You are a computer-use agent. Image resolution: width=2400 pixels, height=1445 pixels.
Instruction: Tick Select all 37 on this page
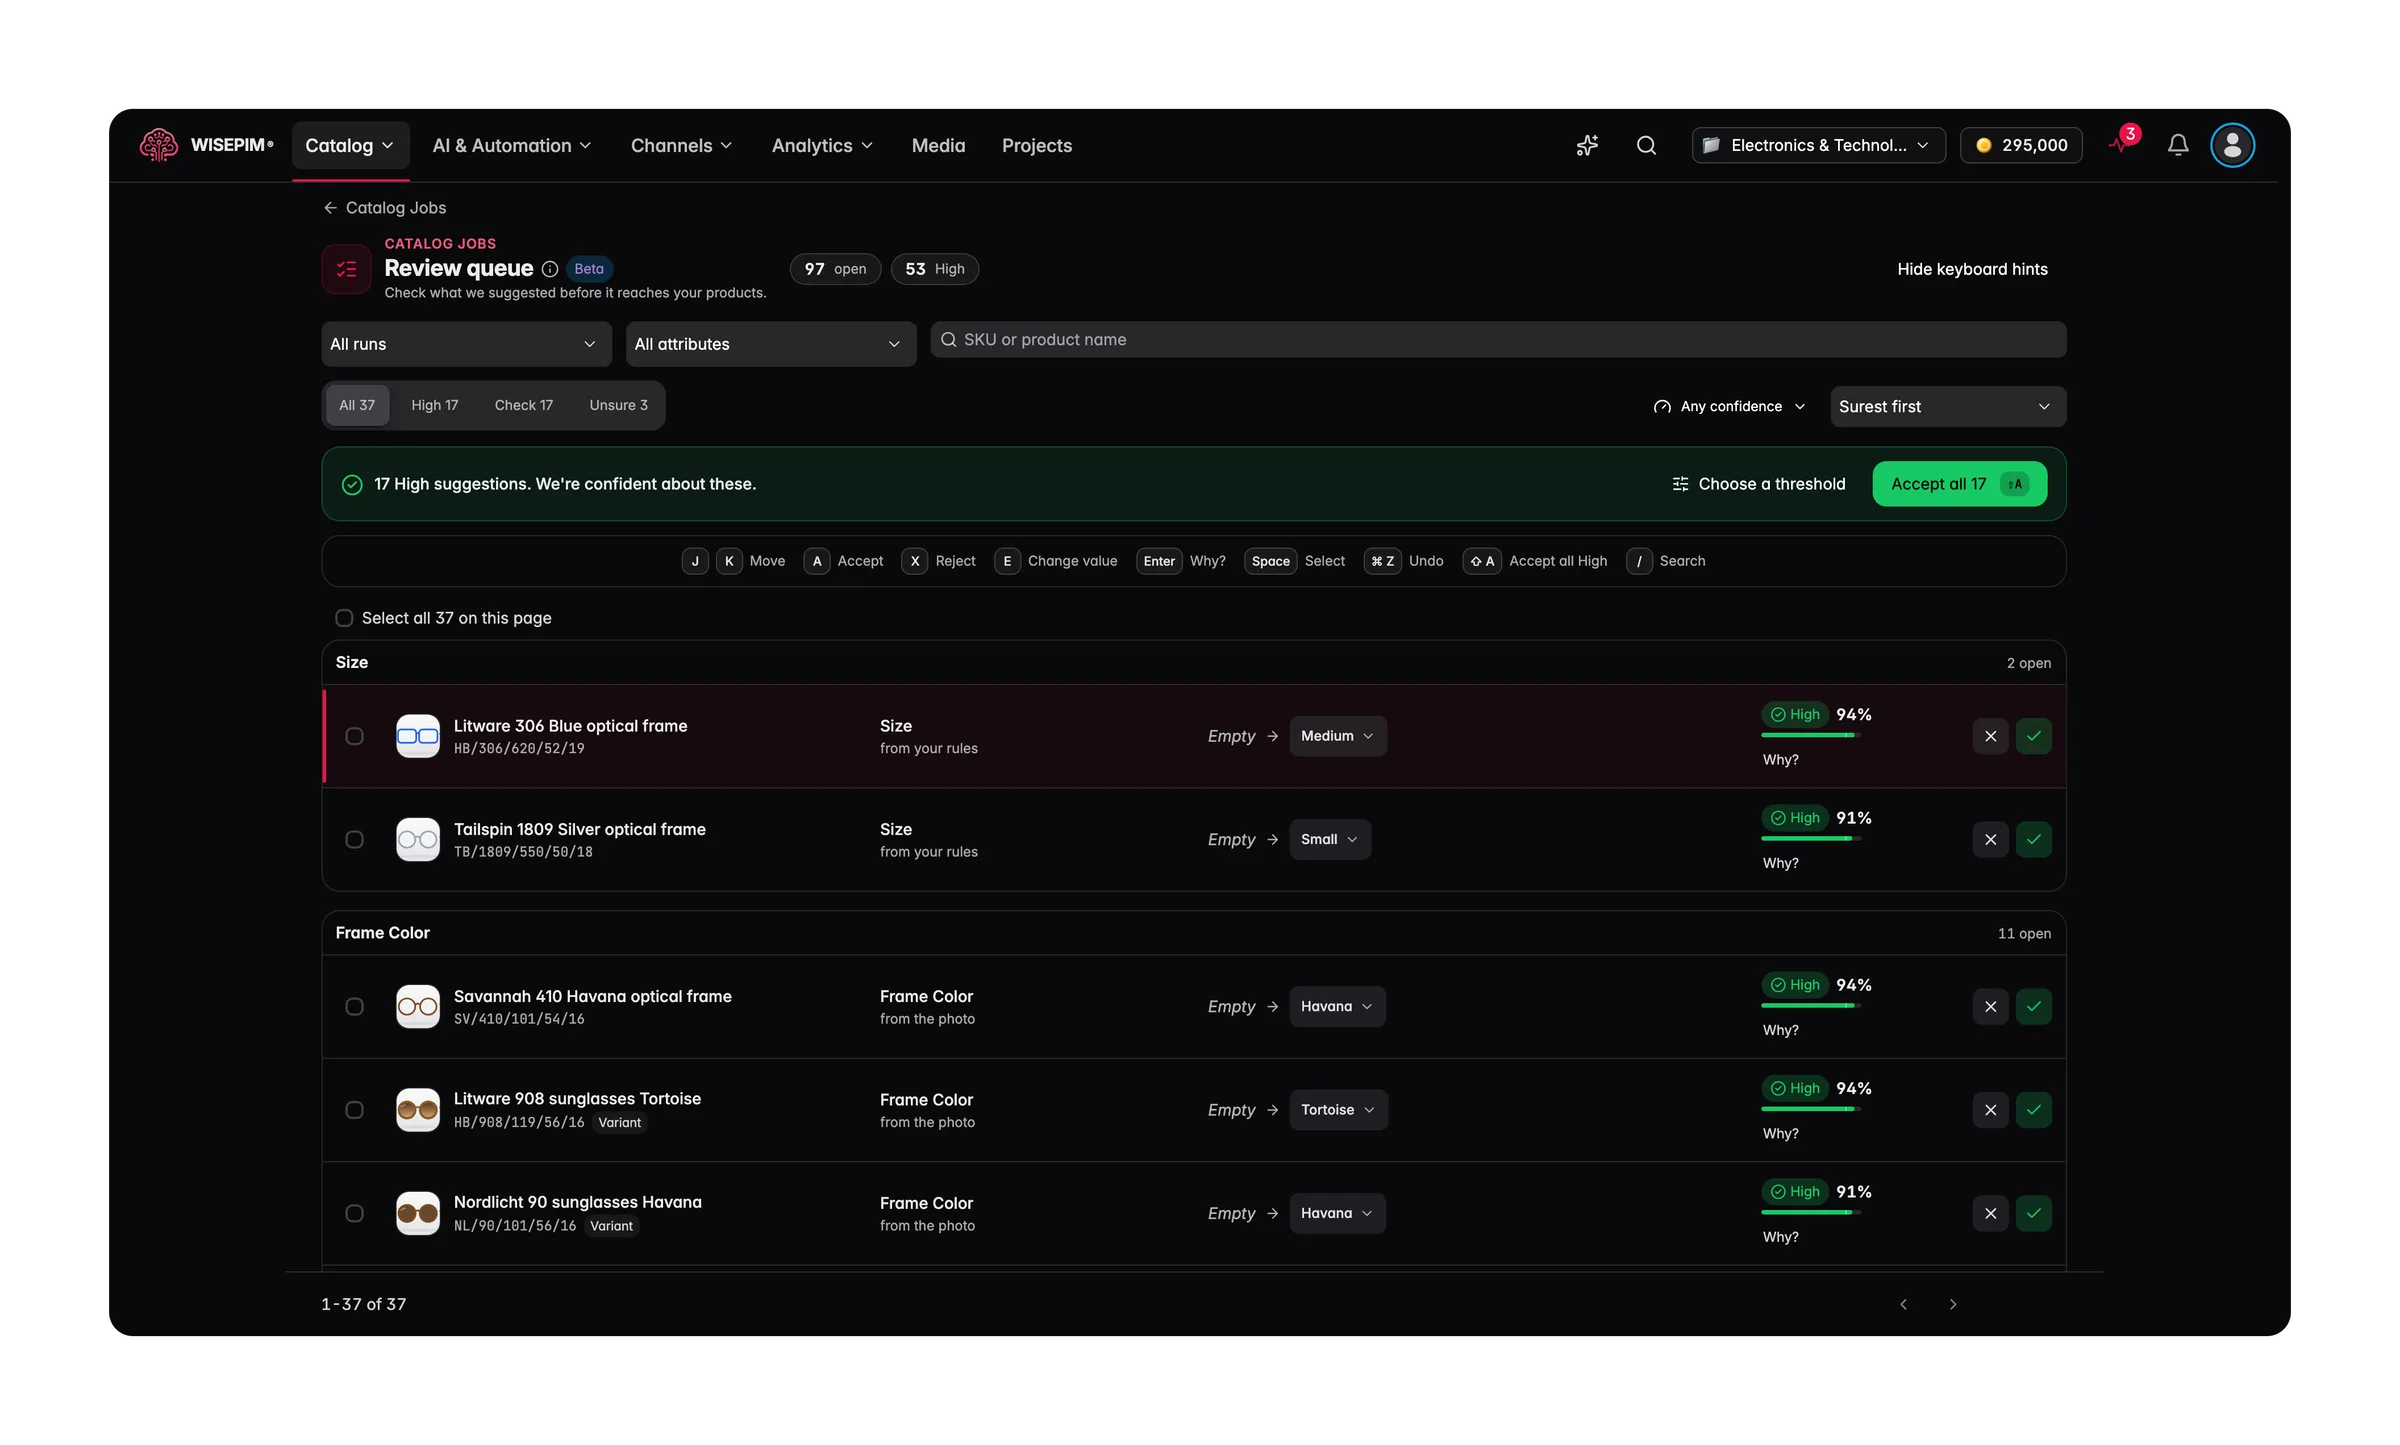[x=344, y=618]
